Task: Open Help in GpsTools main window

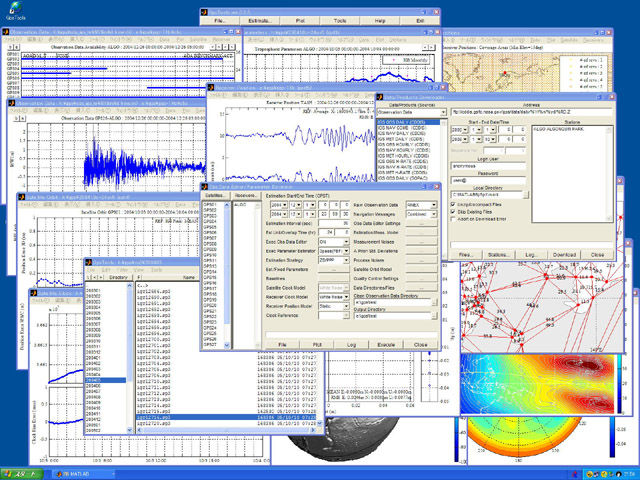Action: point(380,21)
